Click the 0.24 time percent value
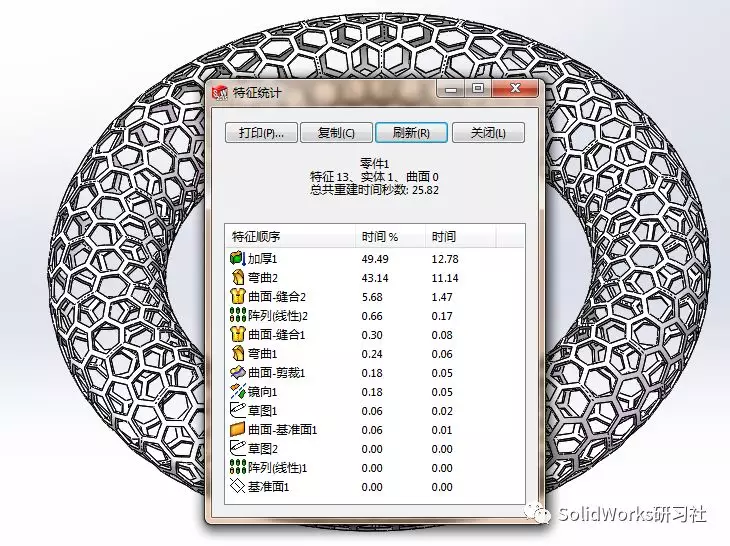This screenshot has height=546, width=730. pyautogui.click(x=372, y=354)
